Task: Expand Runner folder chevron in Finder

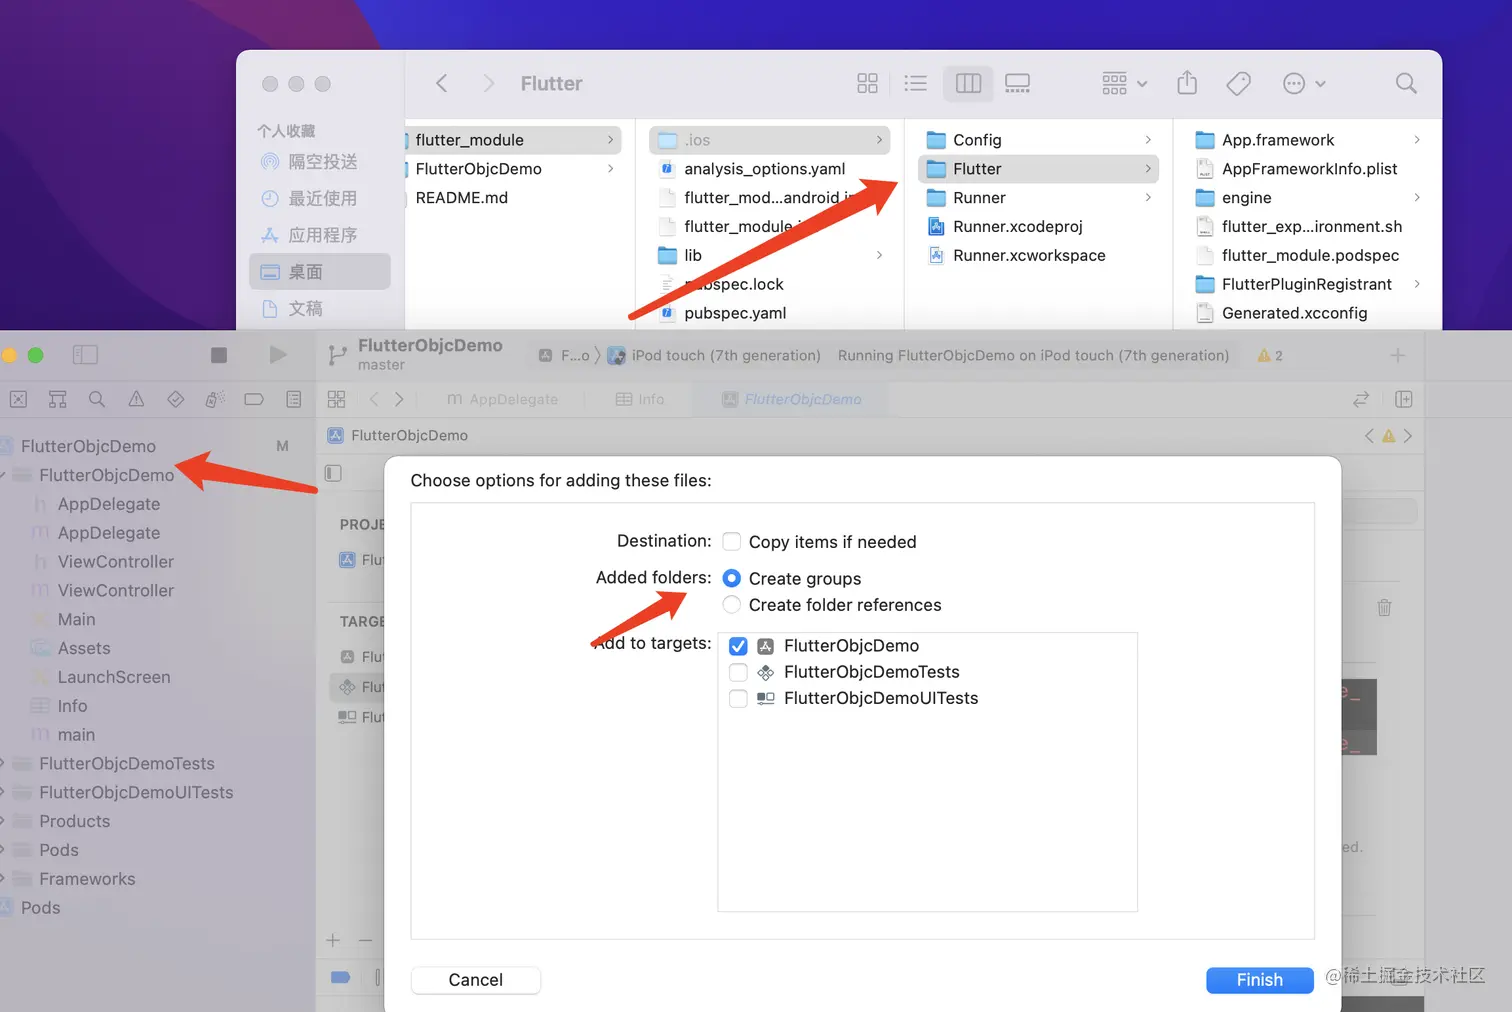Action: click(x=1147, y=198)
